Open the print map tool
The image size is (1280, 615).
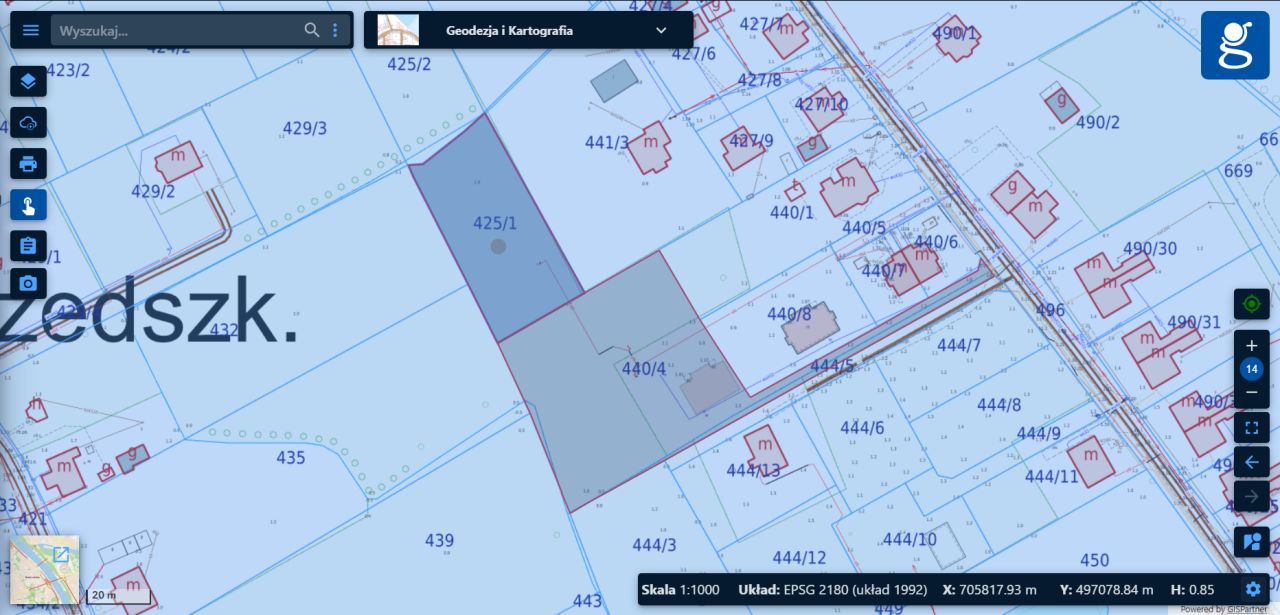(28, 164)
